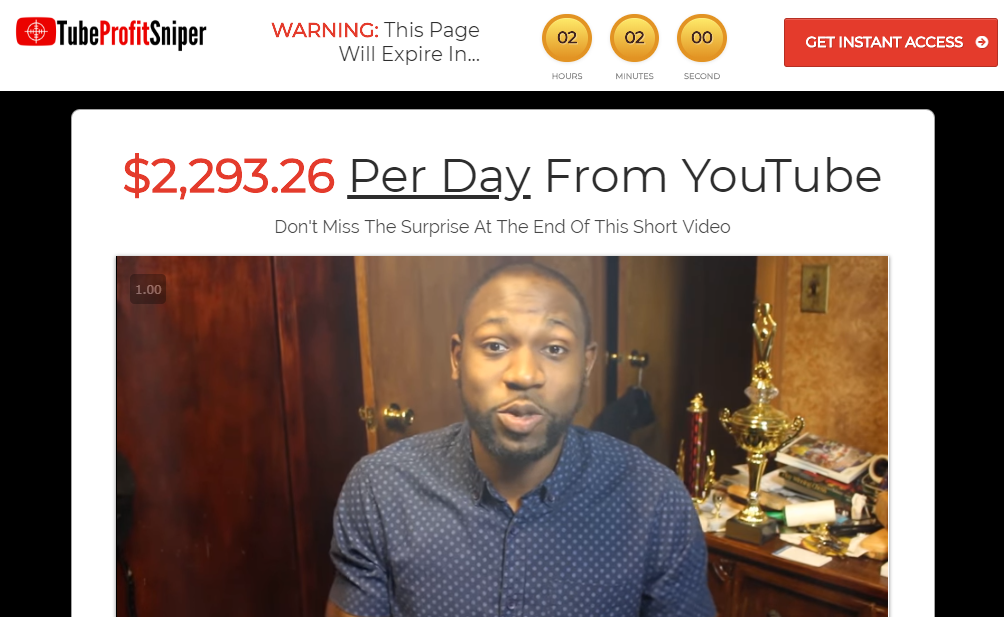Click the TubeProfitSniper logo text

[131, 34]
